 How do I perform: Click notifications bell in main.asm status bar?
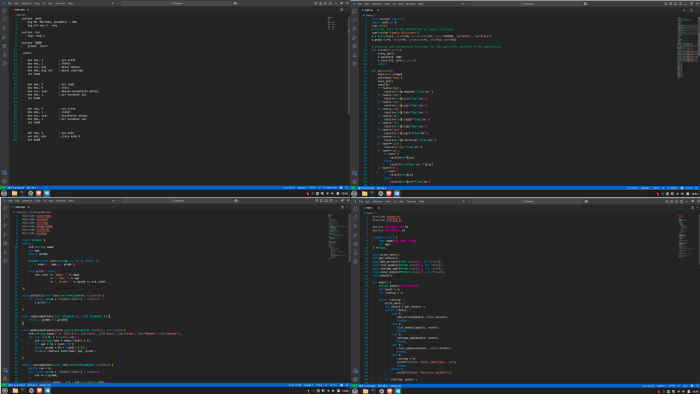[x=346, y=187]
